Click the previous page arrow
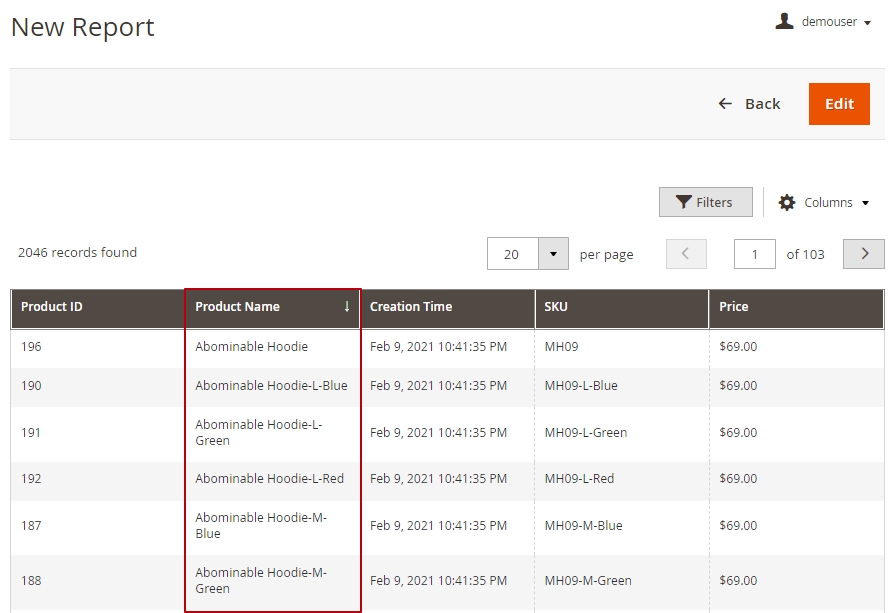This screenshot has width=888, height=613. 686,254
